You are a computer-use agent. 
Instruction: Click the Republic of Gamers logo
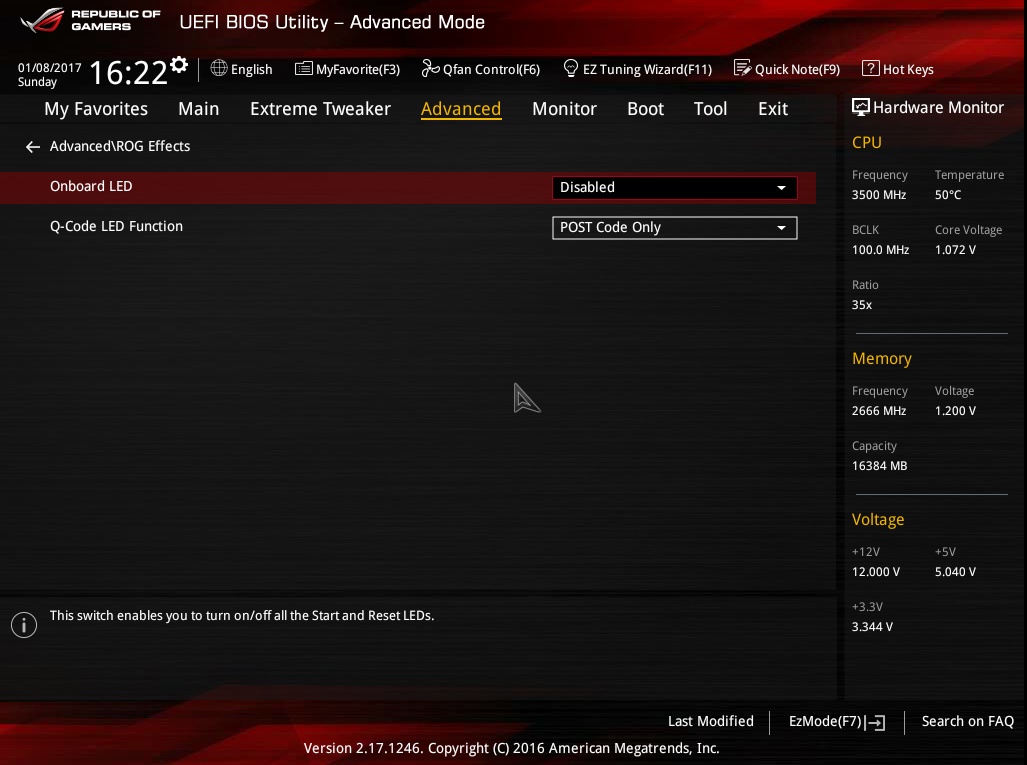point(91,20)
